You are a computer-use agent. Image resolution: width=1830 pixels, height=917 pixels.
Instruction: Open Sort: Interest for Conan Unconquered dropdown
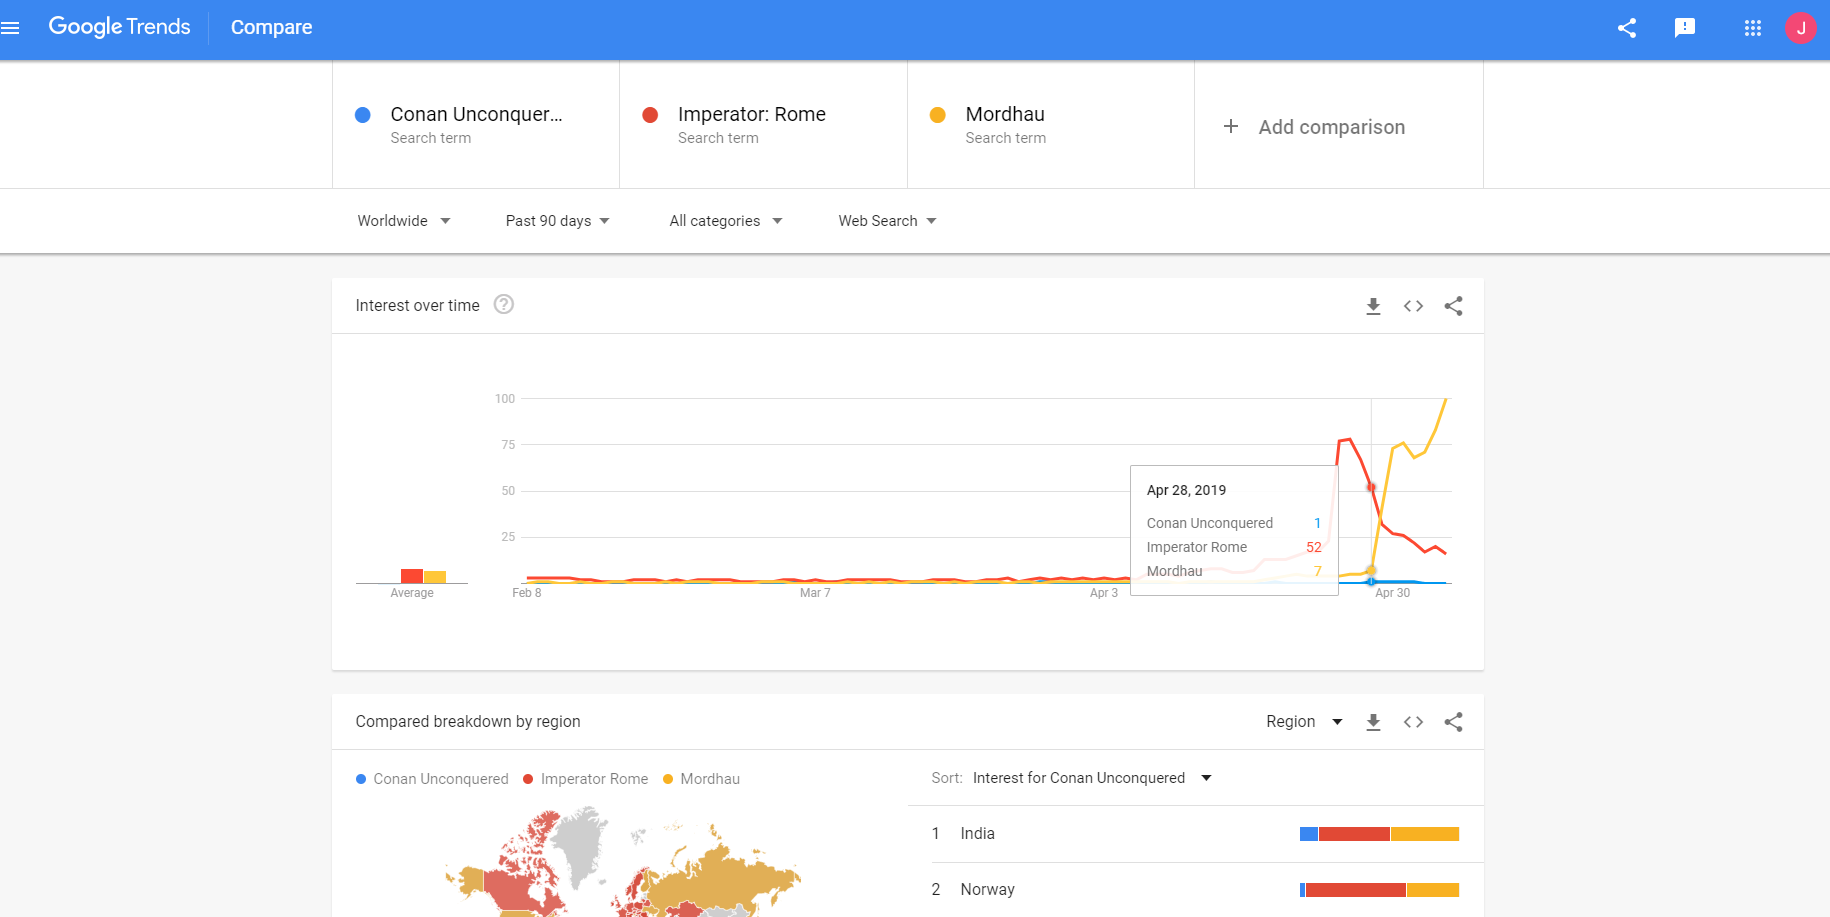pos(1092,778)
